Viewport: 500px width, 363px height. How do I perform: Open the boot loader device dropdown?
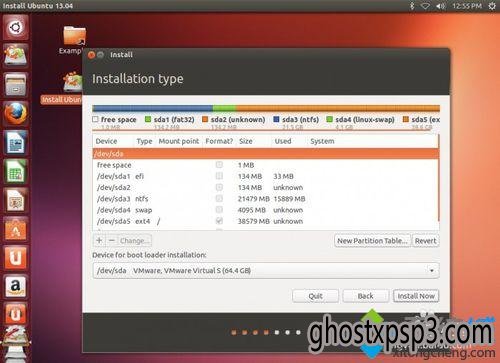[266, 270]
